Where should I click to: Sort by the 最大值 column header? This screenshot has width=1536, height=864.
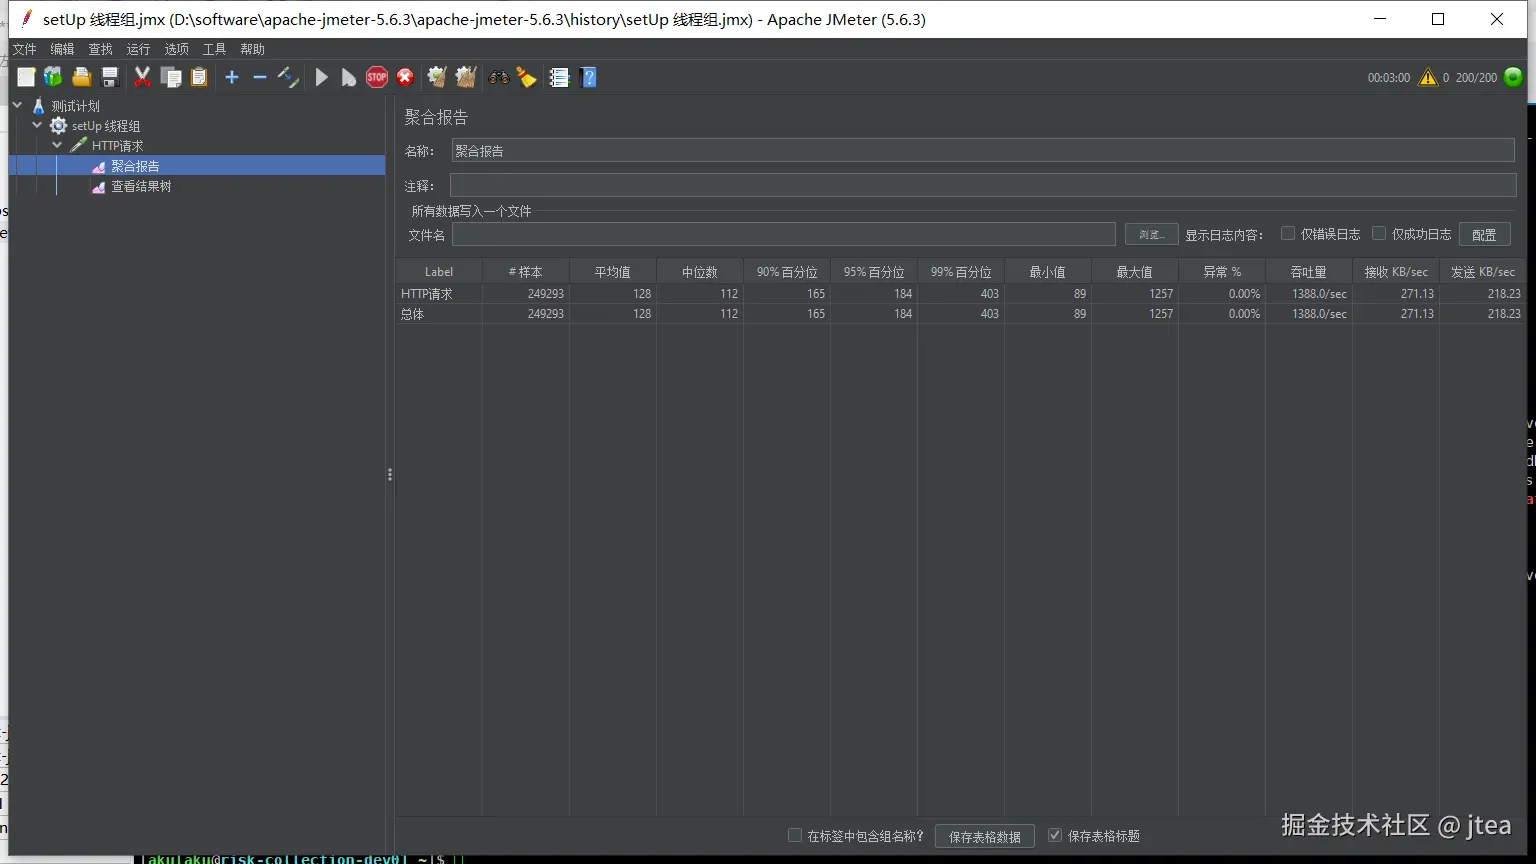1135,272
